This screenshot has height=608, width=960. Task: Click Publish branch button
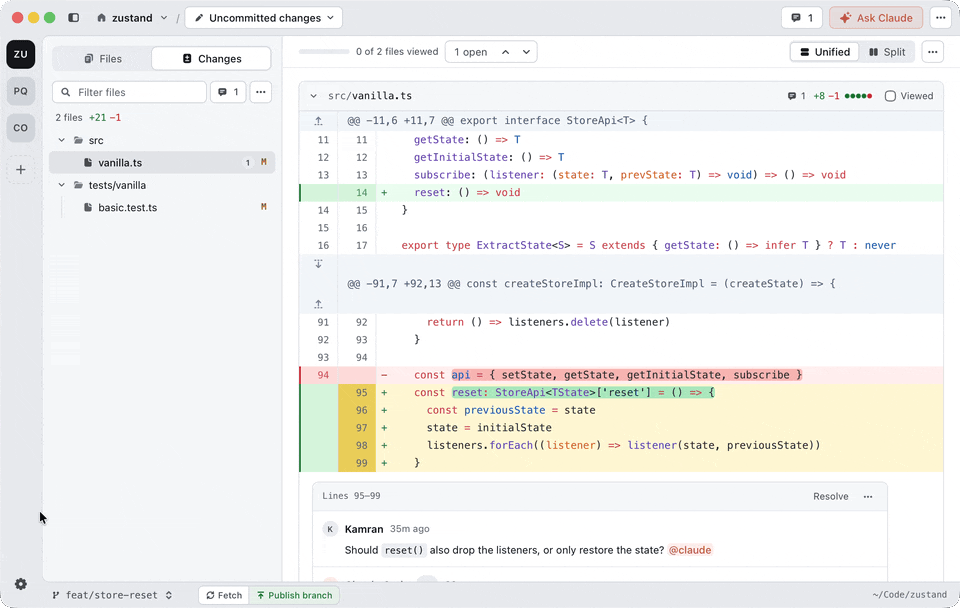click(294, 595)
